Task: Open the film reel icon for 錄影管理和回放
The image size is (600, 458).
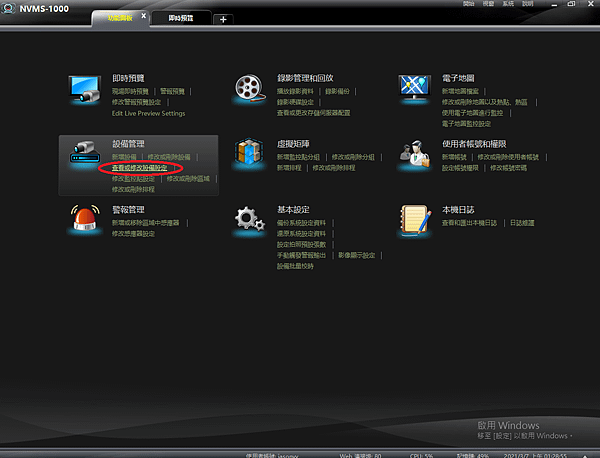Action: [249, 88]
